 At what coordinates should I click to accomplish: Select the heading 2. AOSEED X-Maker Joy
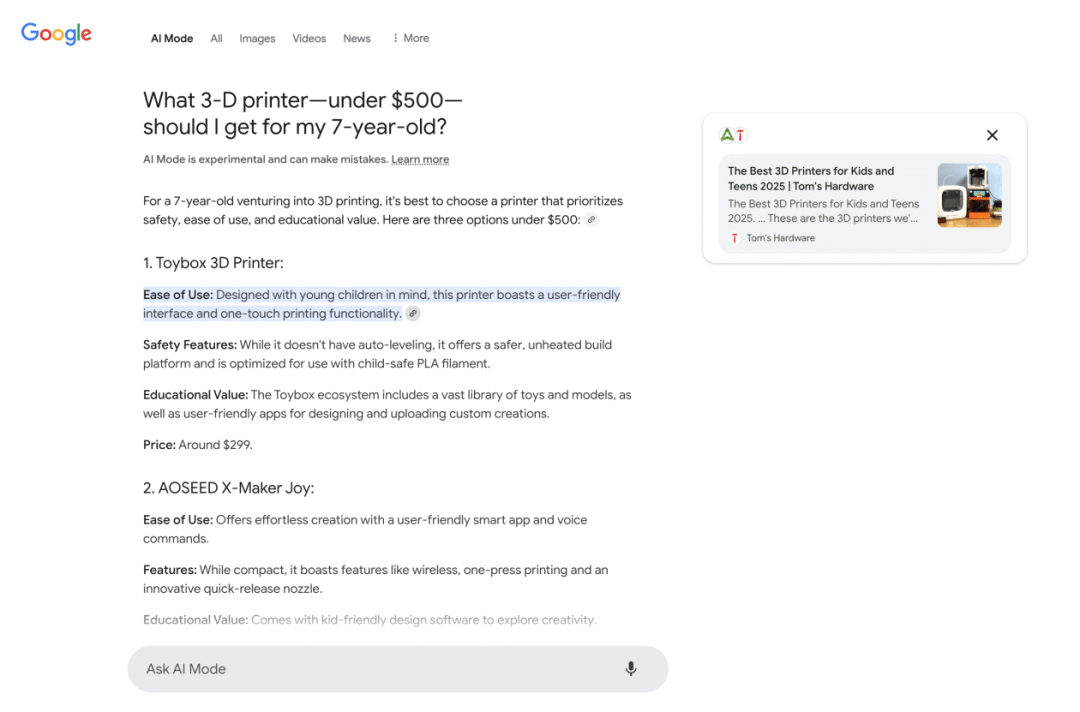click(228, 488)
